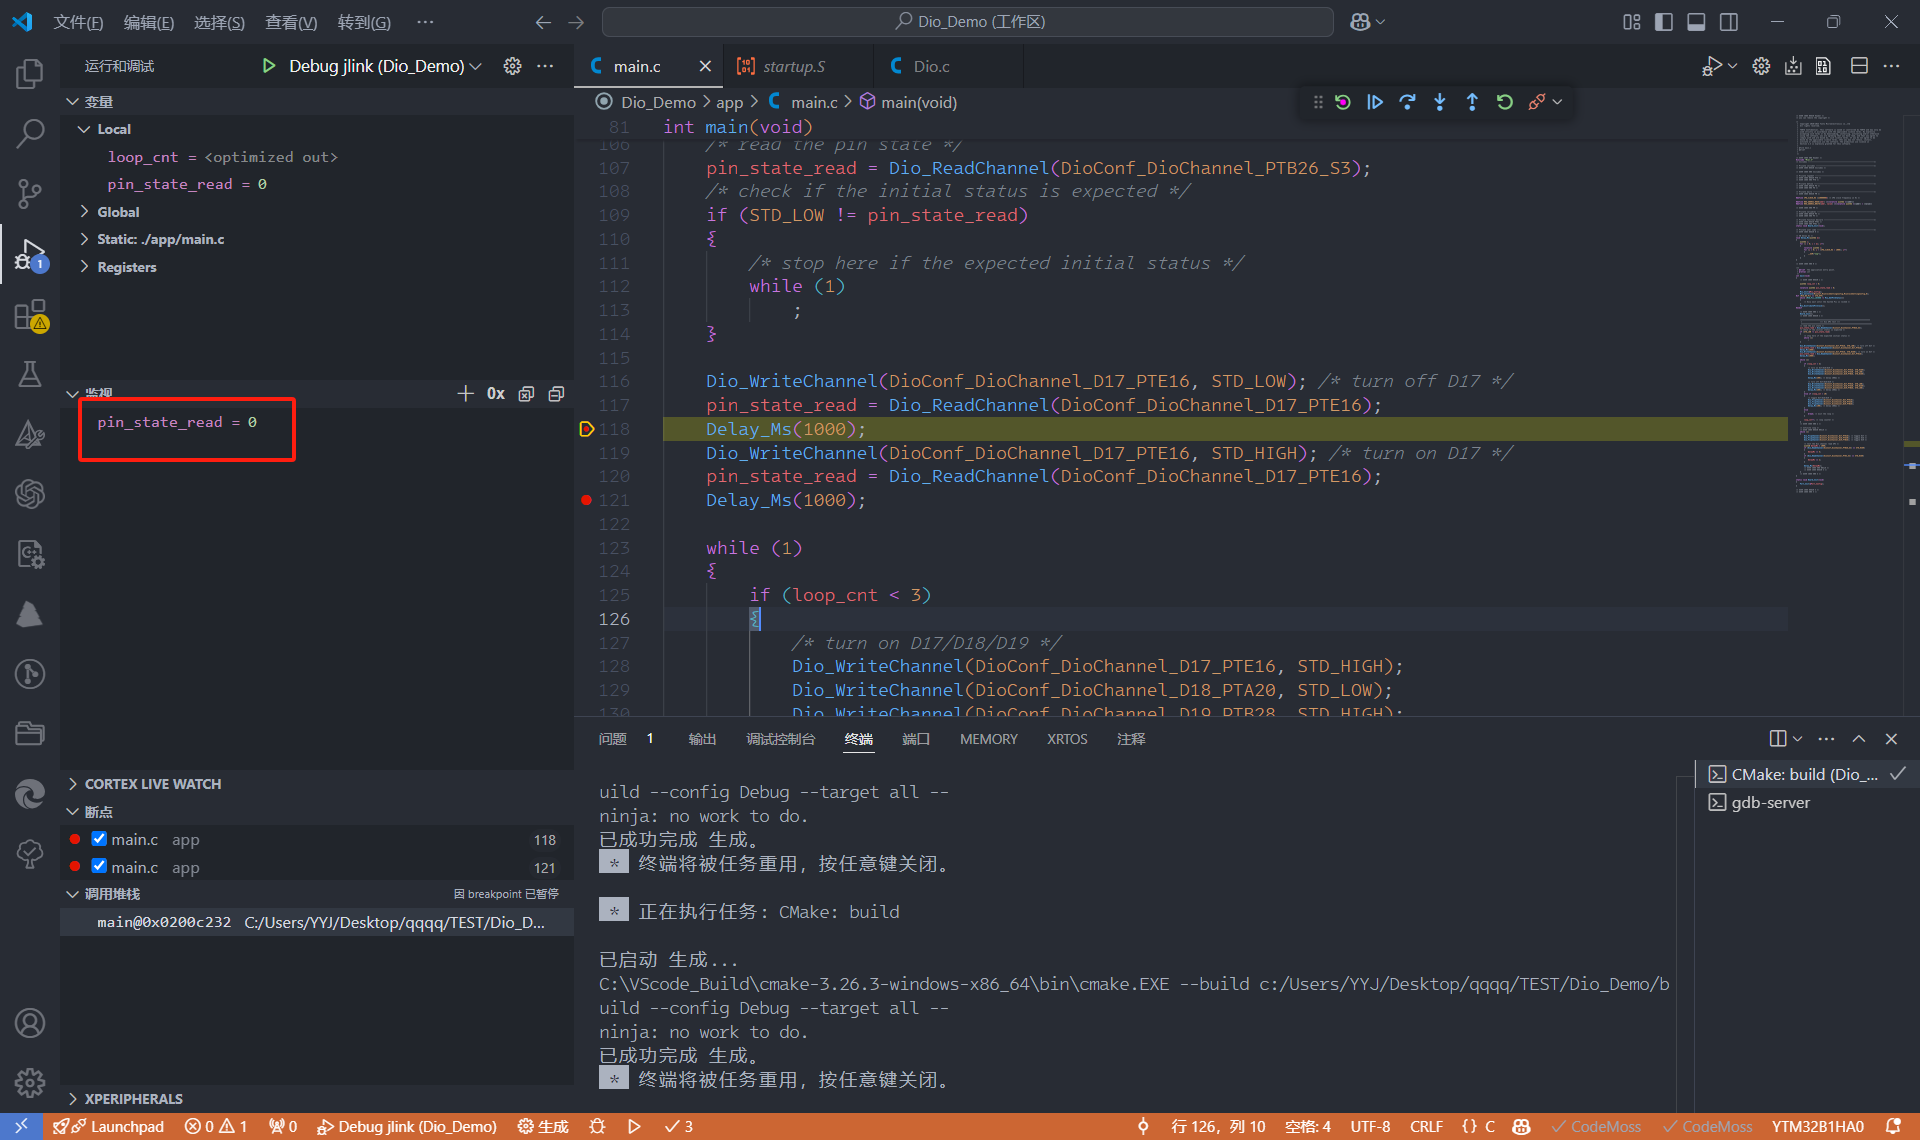The image size is (1920, 1140).
Task: Collapse the Local variables scope
Action: 84,129
